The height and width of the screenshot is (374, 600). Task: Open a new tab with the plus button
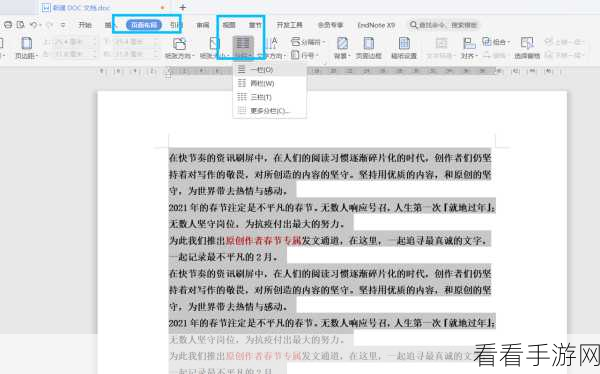[183, 7]
